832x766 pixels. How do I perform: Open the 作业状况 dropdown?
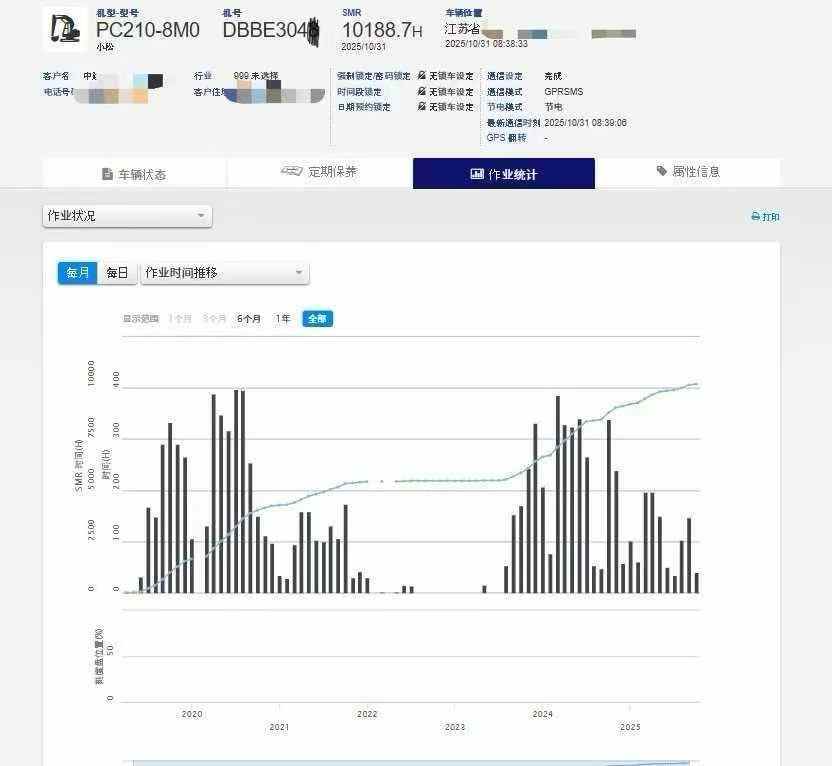(x=127, y=216)
